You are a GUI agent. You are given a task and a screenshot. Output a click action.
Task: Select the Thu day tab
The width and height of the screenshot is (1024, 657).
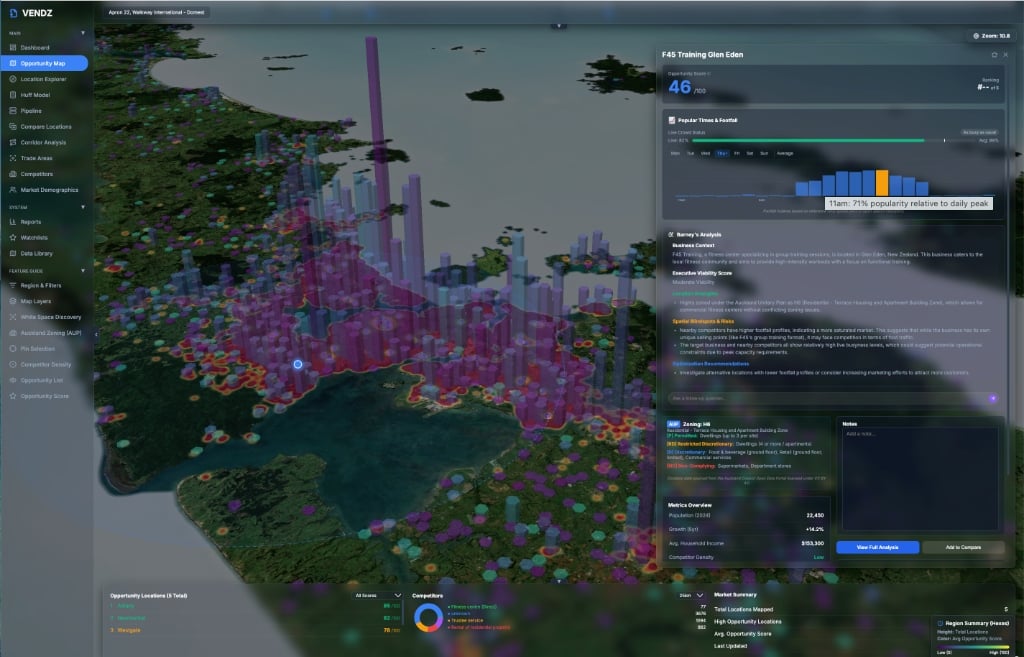click(x=722, y=153)
